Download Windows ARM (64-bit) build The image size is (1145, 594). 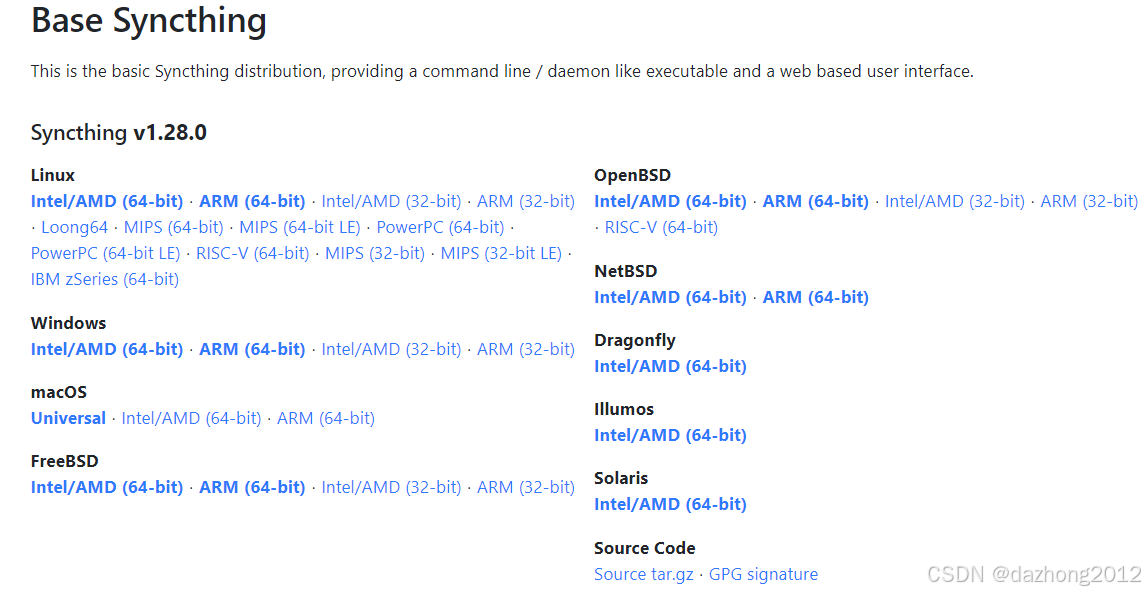[252, 349]
